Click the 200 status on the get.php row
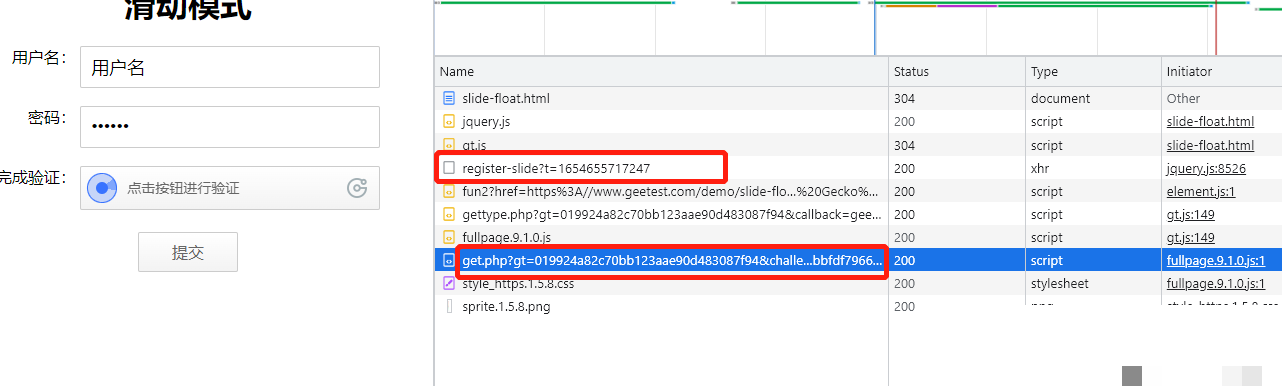 point(904,261)
